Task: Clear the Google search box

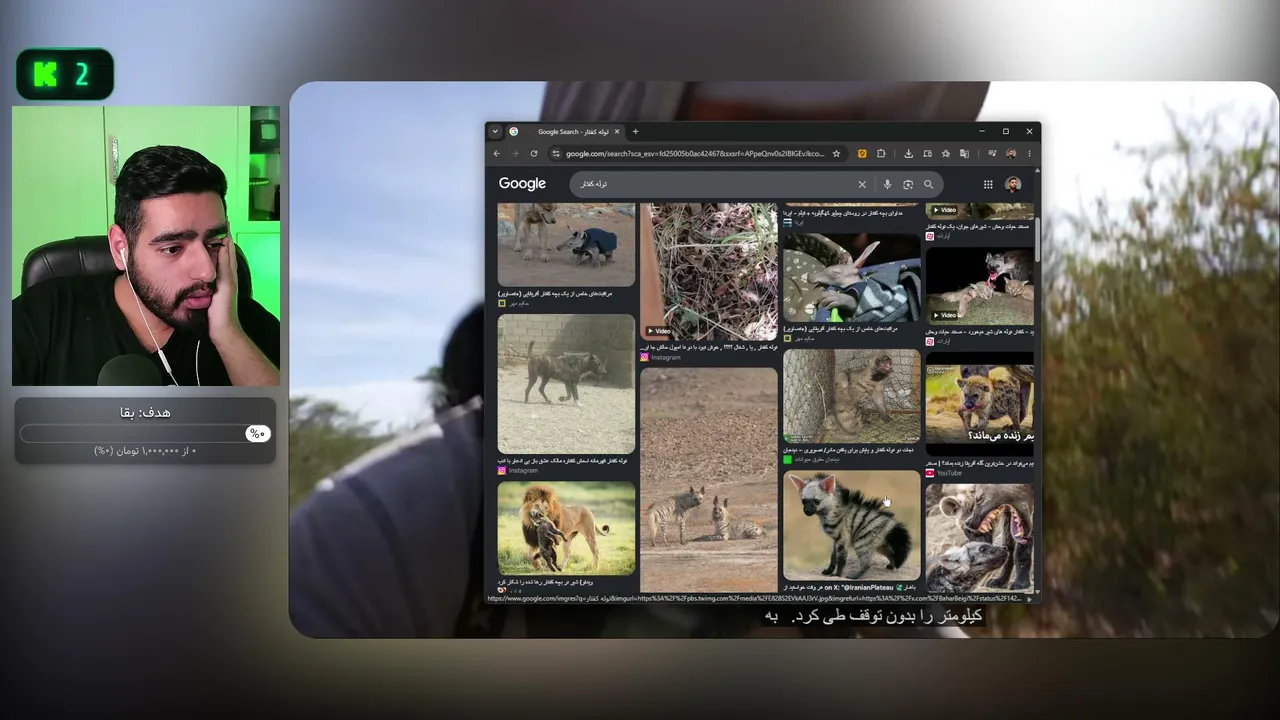Action: tap(862, 184)
